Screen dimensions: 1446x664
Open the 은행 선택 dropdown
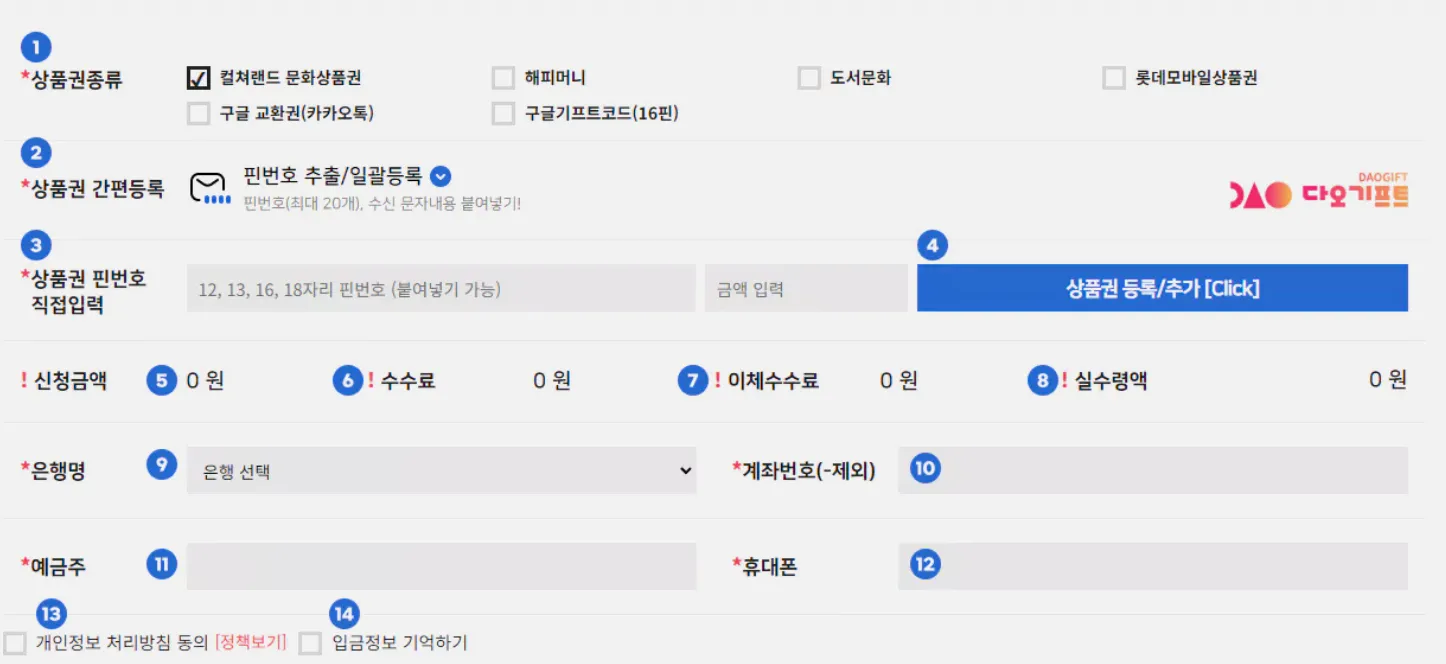(x=440, y=470)
